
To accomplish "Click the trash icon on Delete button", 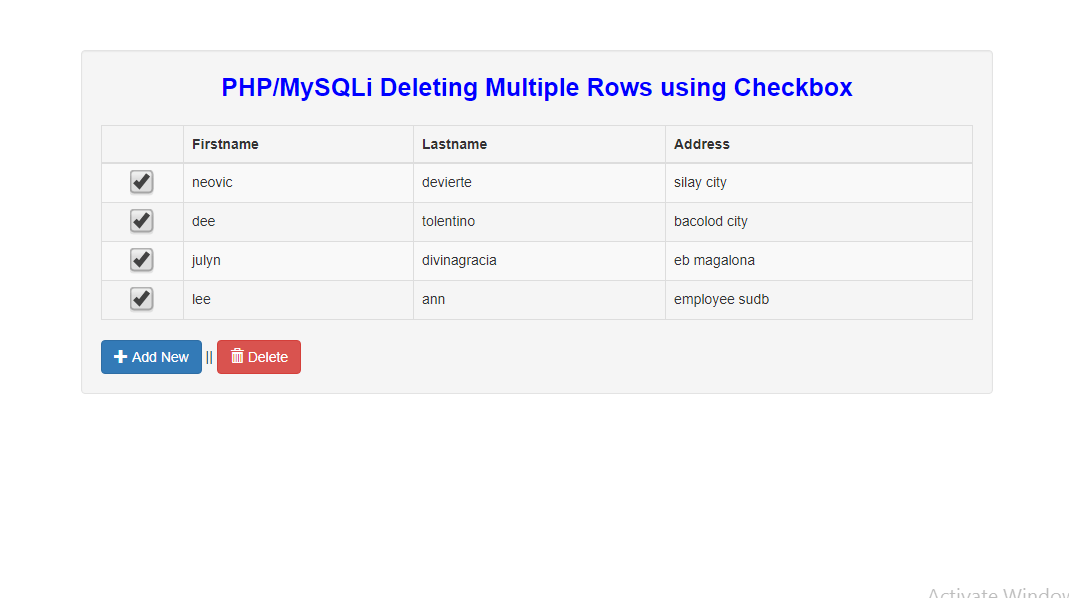I will coord(236,357).
